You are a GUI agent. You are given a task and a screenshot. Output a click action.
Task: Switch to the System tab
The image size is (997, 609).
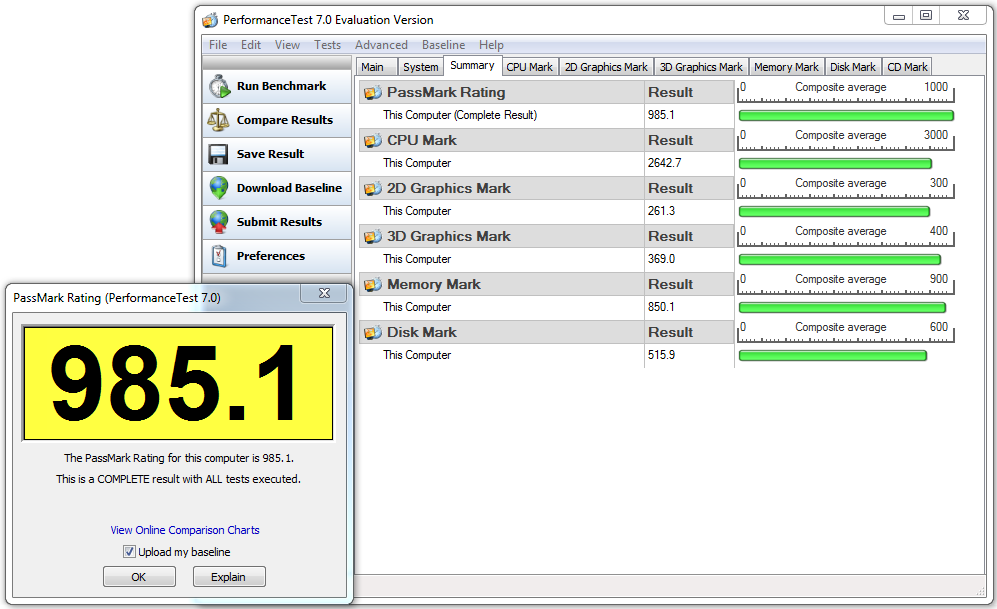click(420, 67)
